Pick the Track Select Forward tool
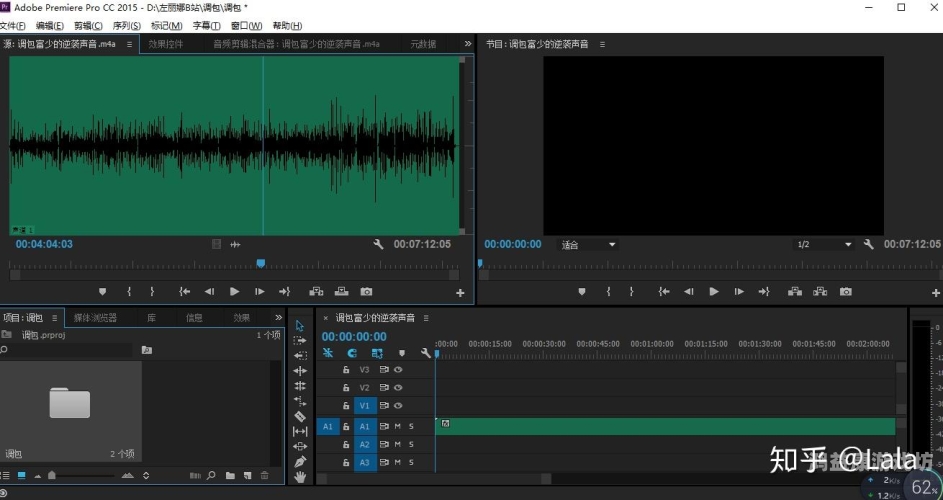 [300, 340]
